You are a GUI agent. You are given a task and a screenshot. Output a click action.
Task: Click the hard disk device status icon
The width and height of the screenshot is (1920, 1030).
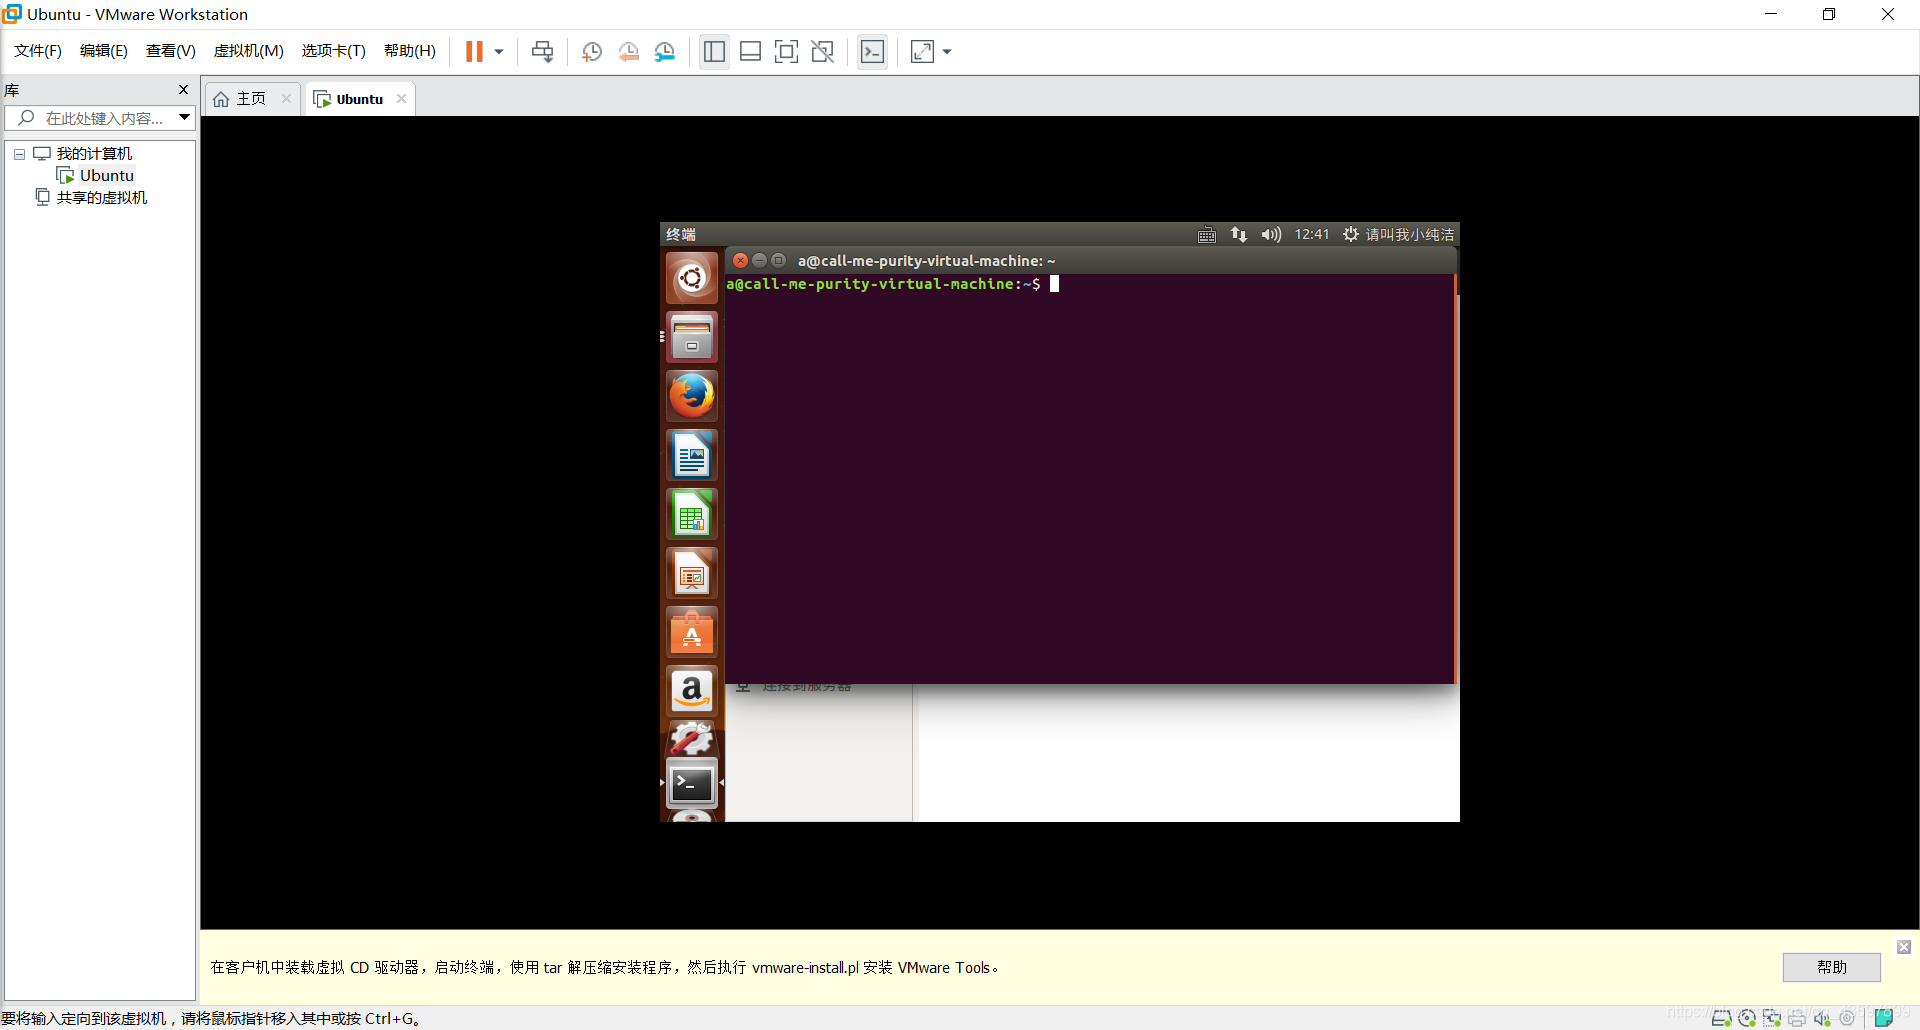1722,1018
